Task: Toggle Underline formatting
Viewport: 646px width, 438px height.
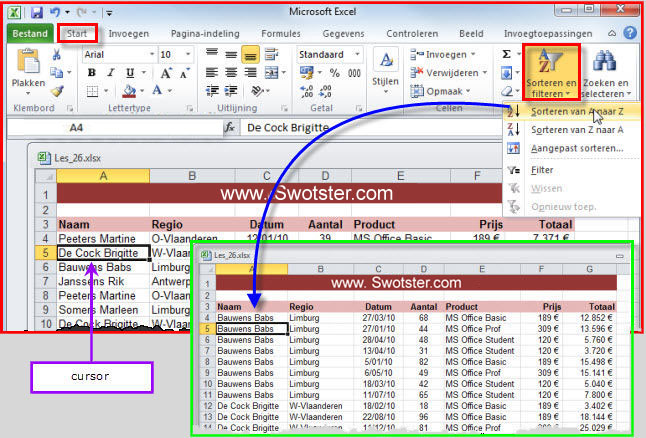Action: (130, 73)
